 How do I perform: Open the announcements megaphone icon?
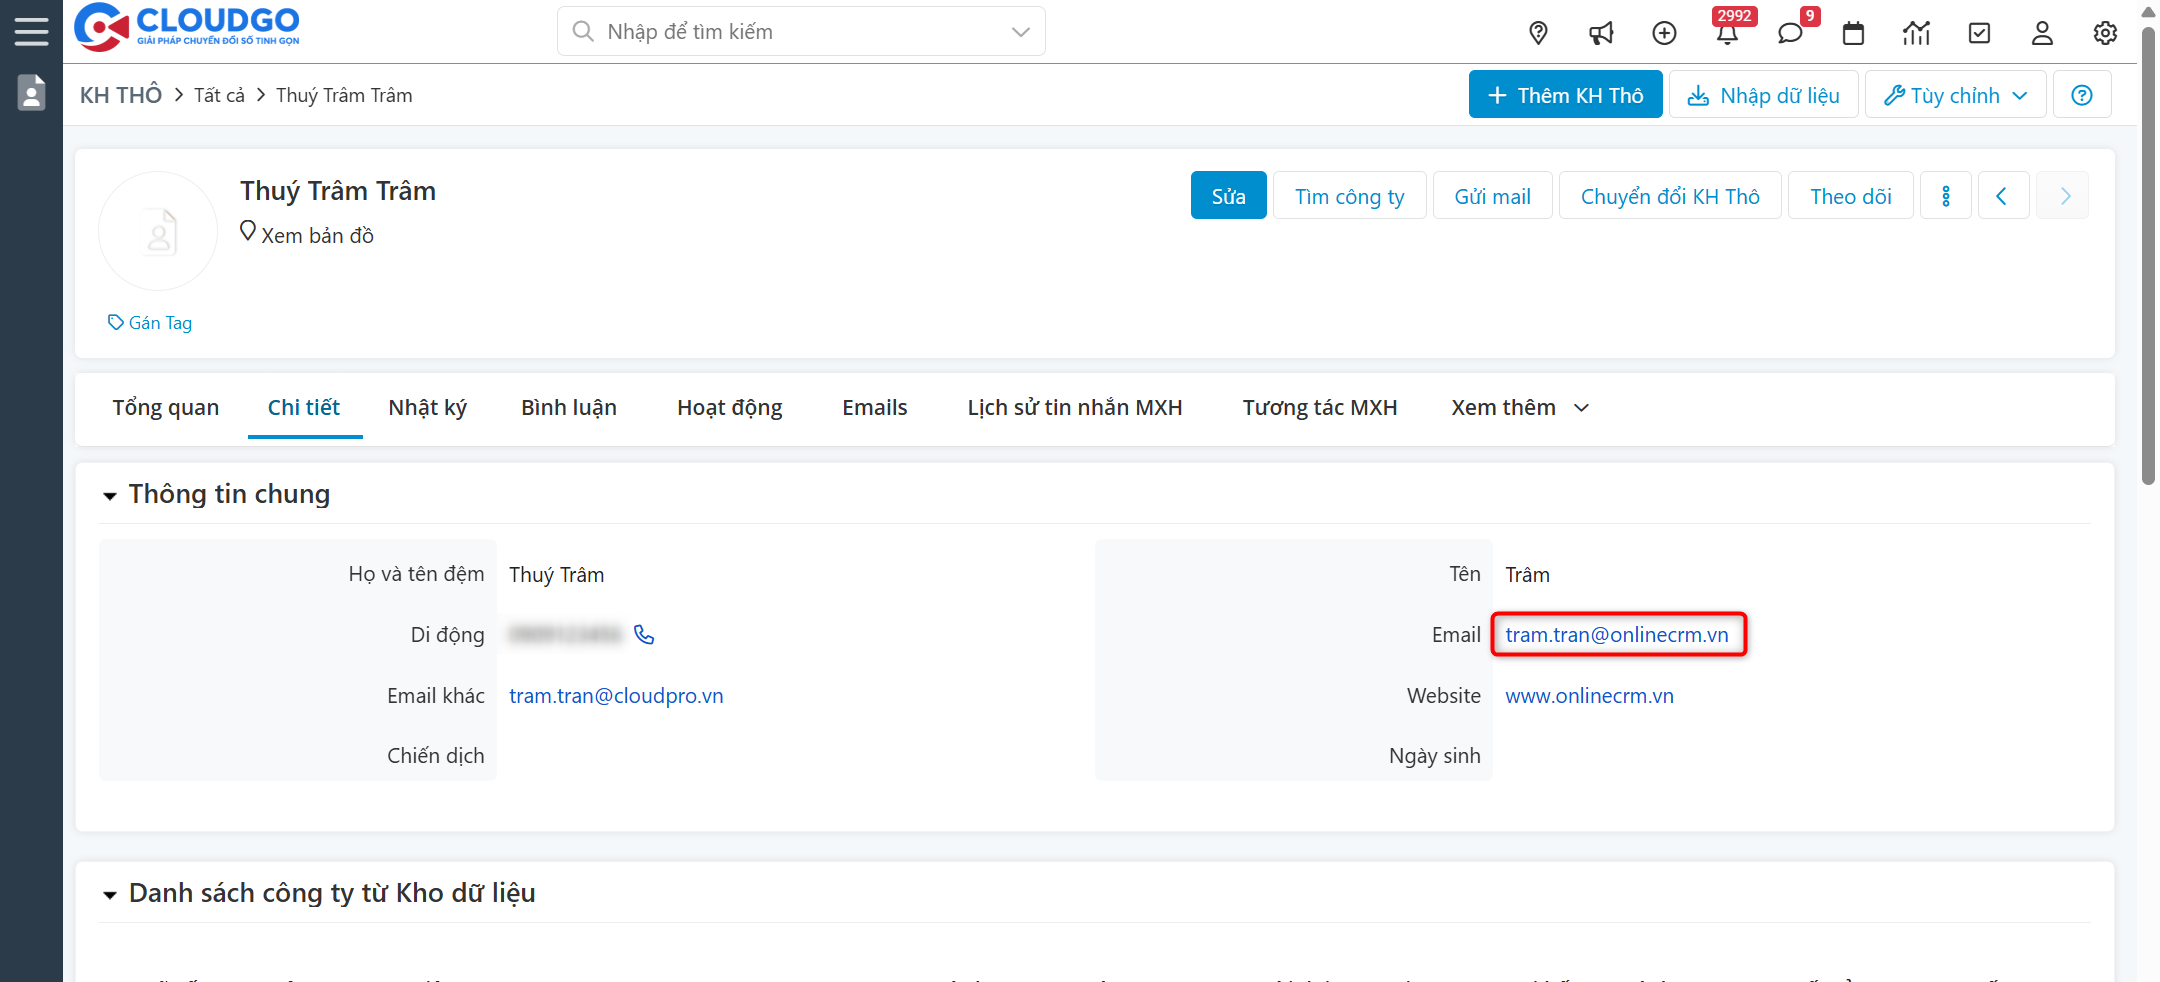click(x=1601, y=33)
